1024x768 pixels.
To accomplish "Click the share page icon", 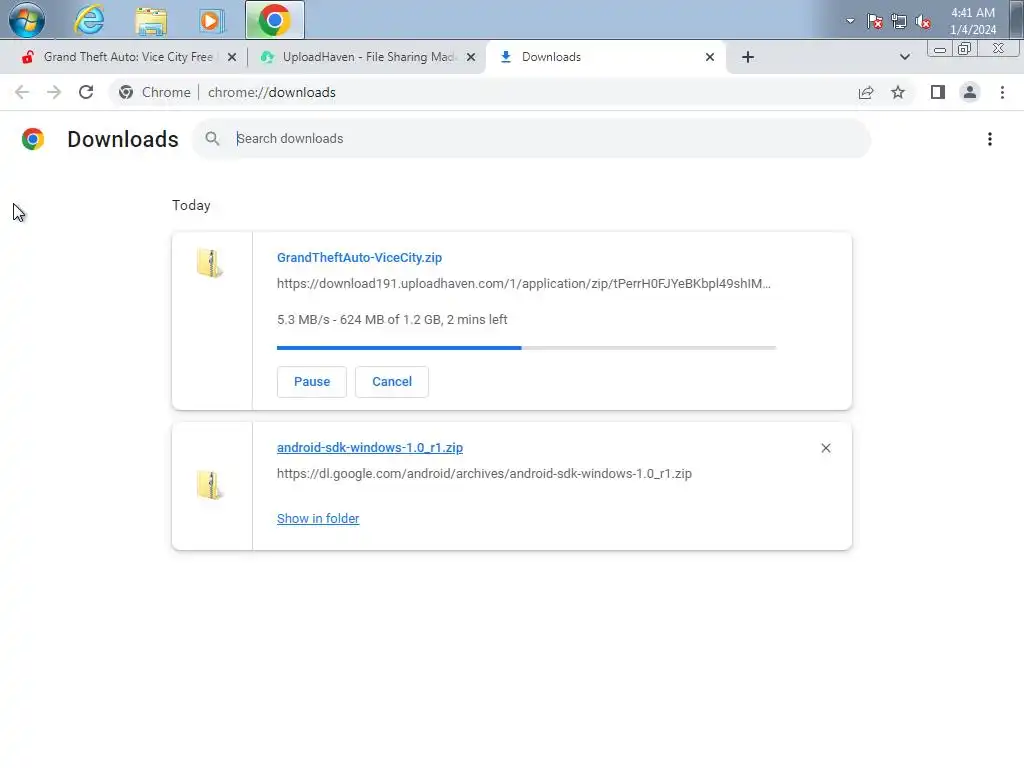I will [x=866, y=92].
